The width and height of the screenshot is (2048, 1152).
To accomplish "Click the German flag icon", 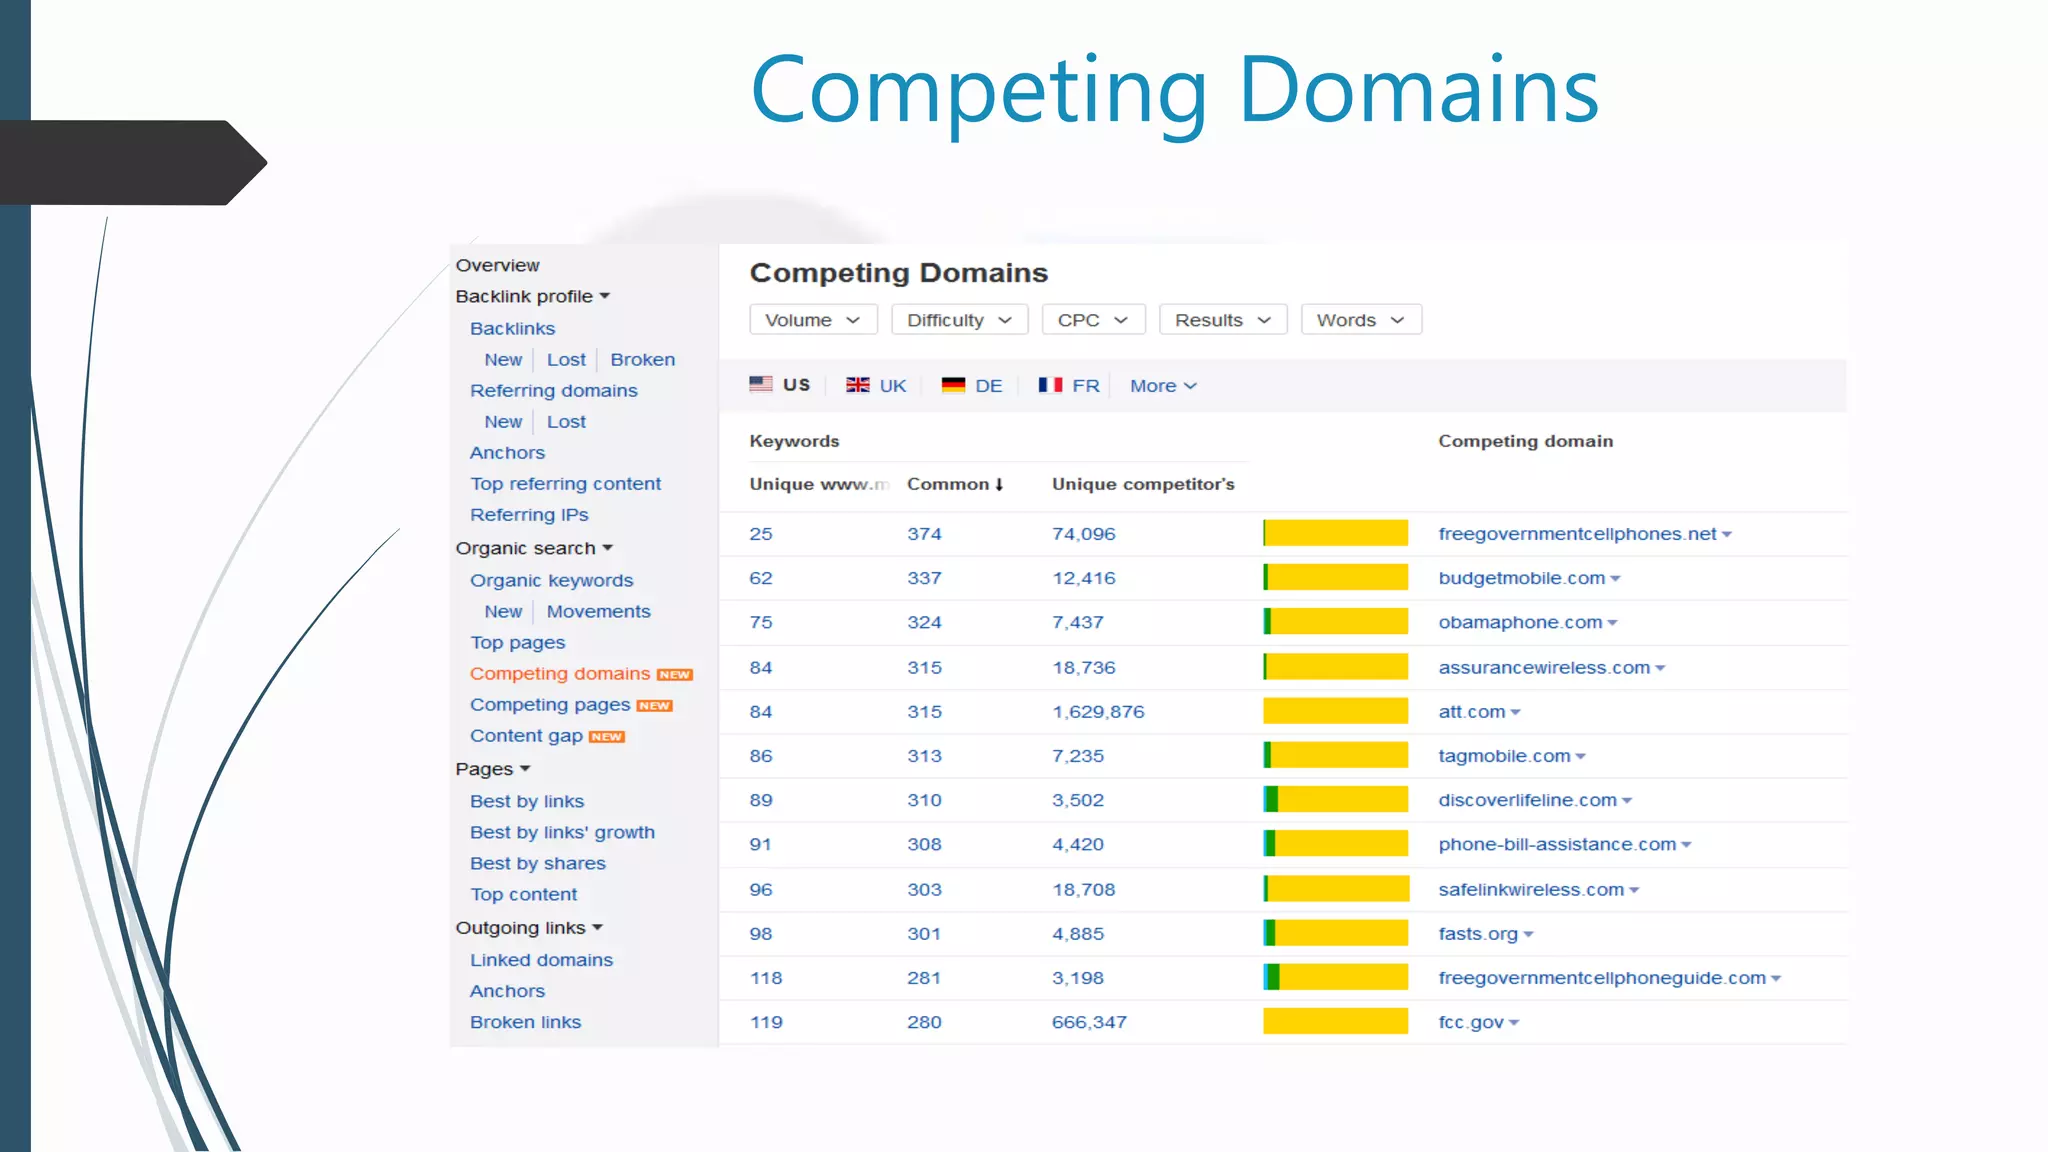I will (x=953, y=385).
